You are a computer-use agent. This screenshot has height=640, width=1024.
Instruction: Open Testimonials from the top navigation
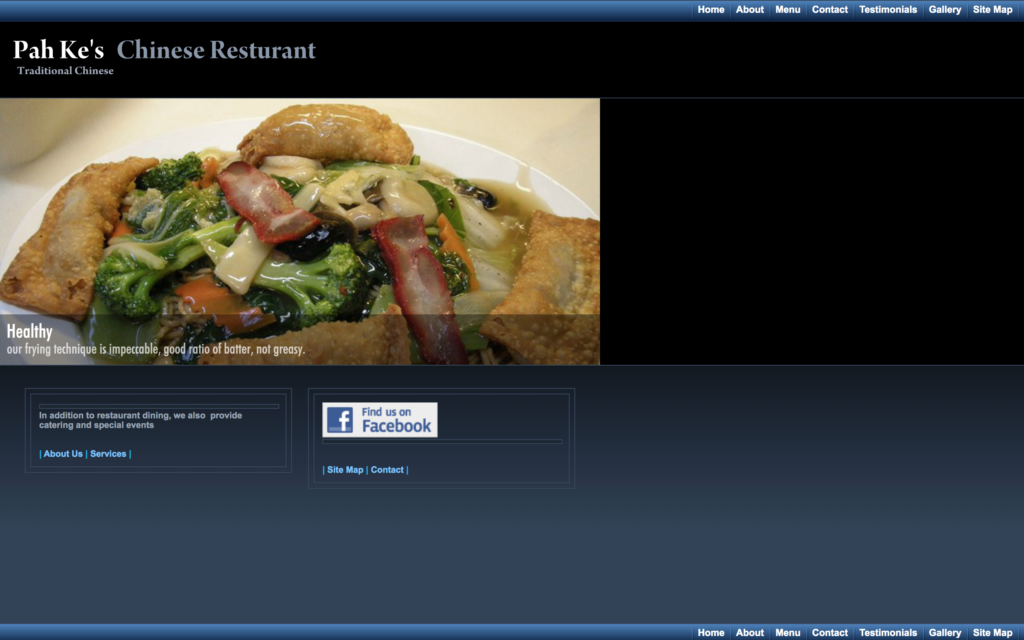pos(888,10)
